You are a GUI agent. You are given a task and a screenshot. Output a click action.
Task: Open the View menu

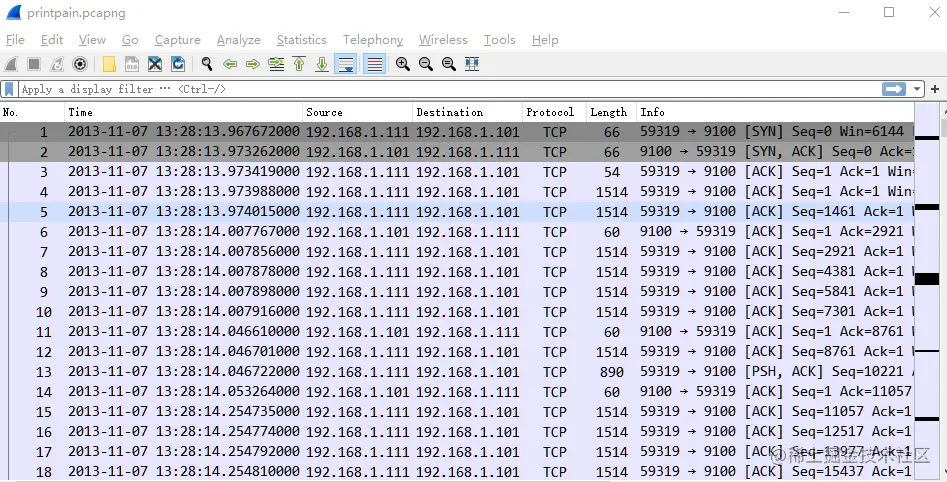pos(92,40)
